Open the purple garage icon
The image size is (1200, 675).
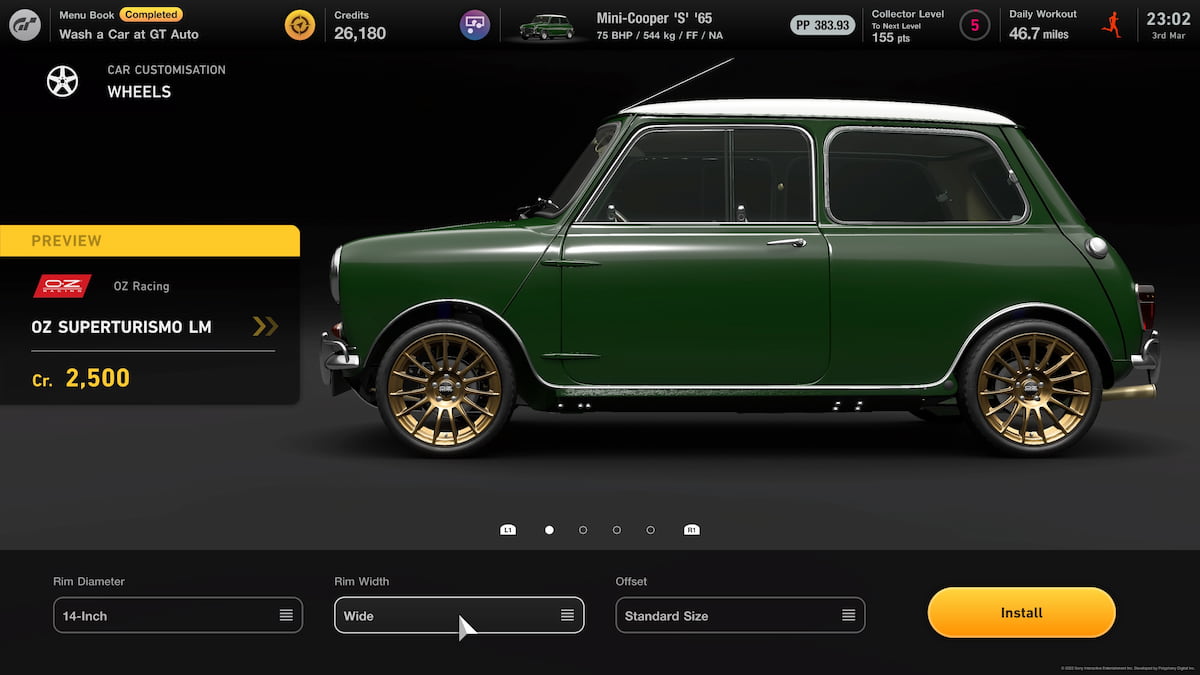pos(475,25)
